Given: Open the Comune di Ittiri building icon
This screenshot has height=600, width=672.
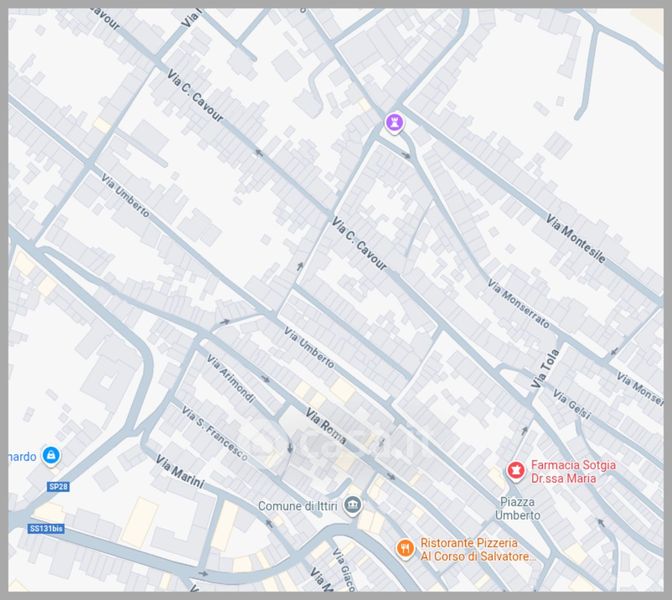Looking at the screenshot, I should tap(352, 506).
